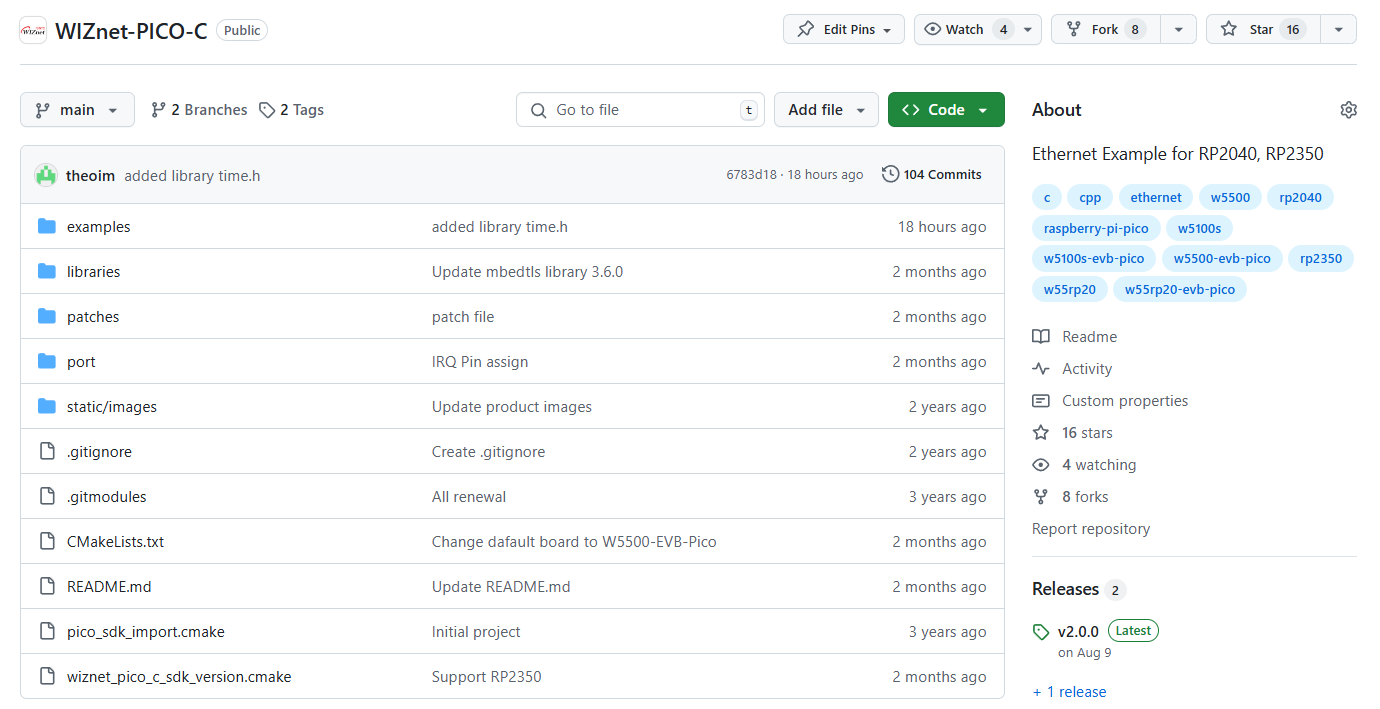The width and height of the screenshot is (1380, 709).
Task: Open the Releases section heading
Action: (x=1065, y=589)
